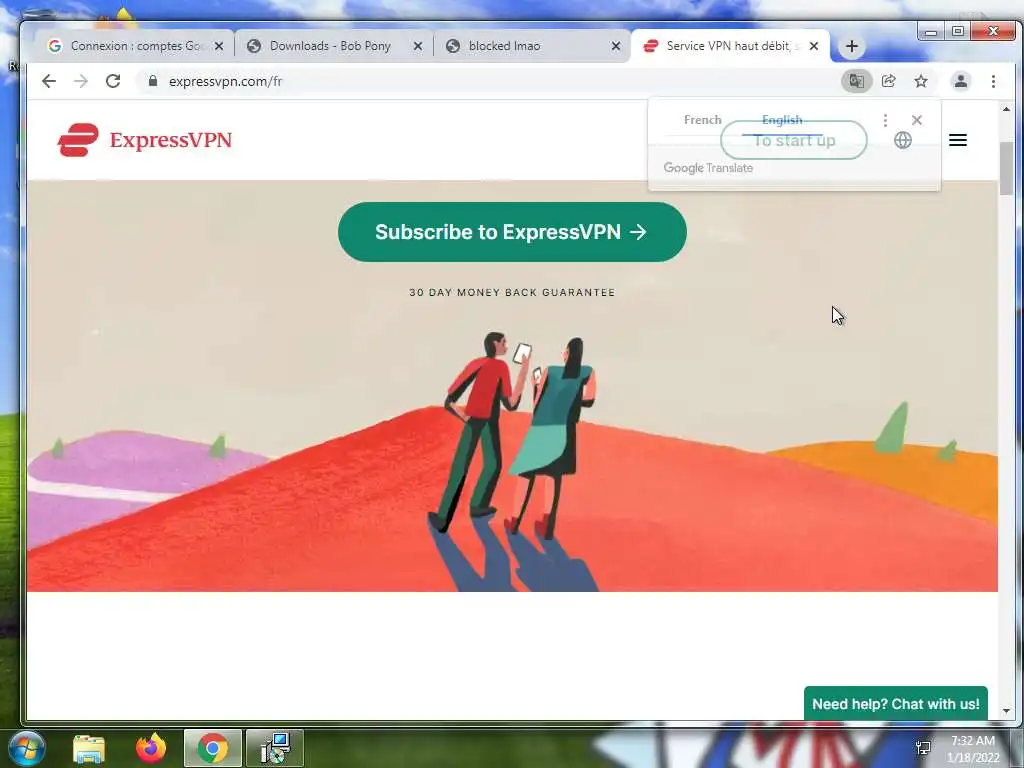Click the taskbar clock 7:32 AM
Image resolution: width=1024 pixels, height=768 pixels.
point(973,741)
